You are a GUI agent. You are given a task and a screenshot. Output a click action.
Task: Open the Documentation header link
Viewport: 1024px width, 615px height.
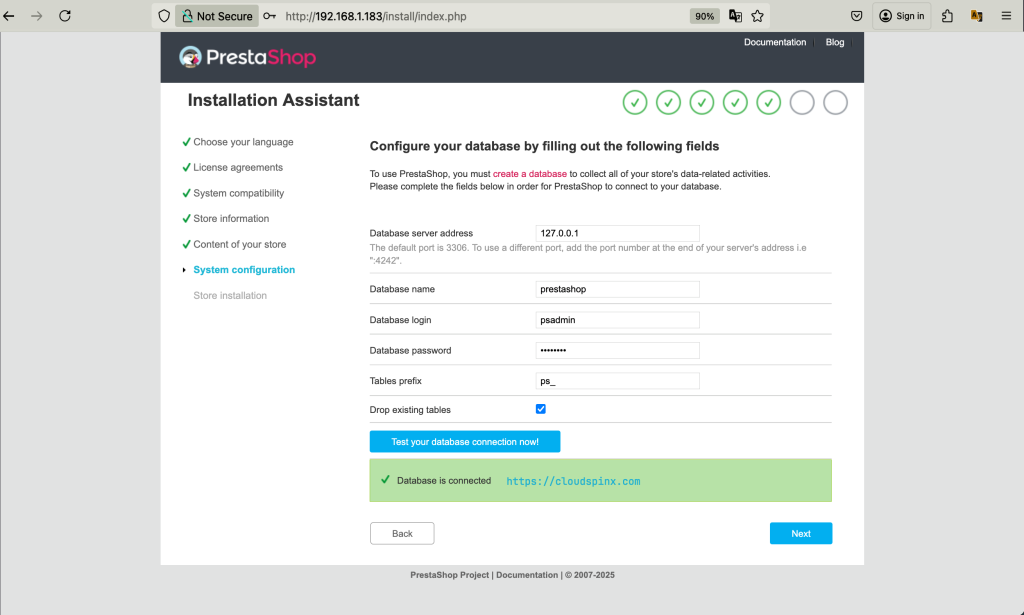[775, 42]
